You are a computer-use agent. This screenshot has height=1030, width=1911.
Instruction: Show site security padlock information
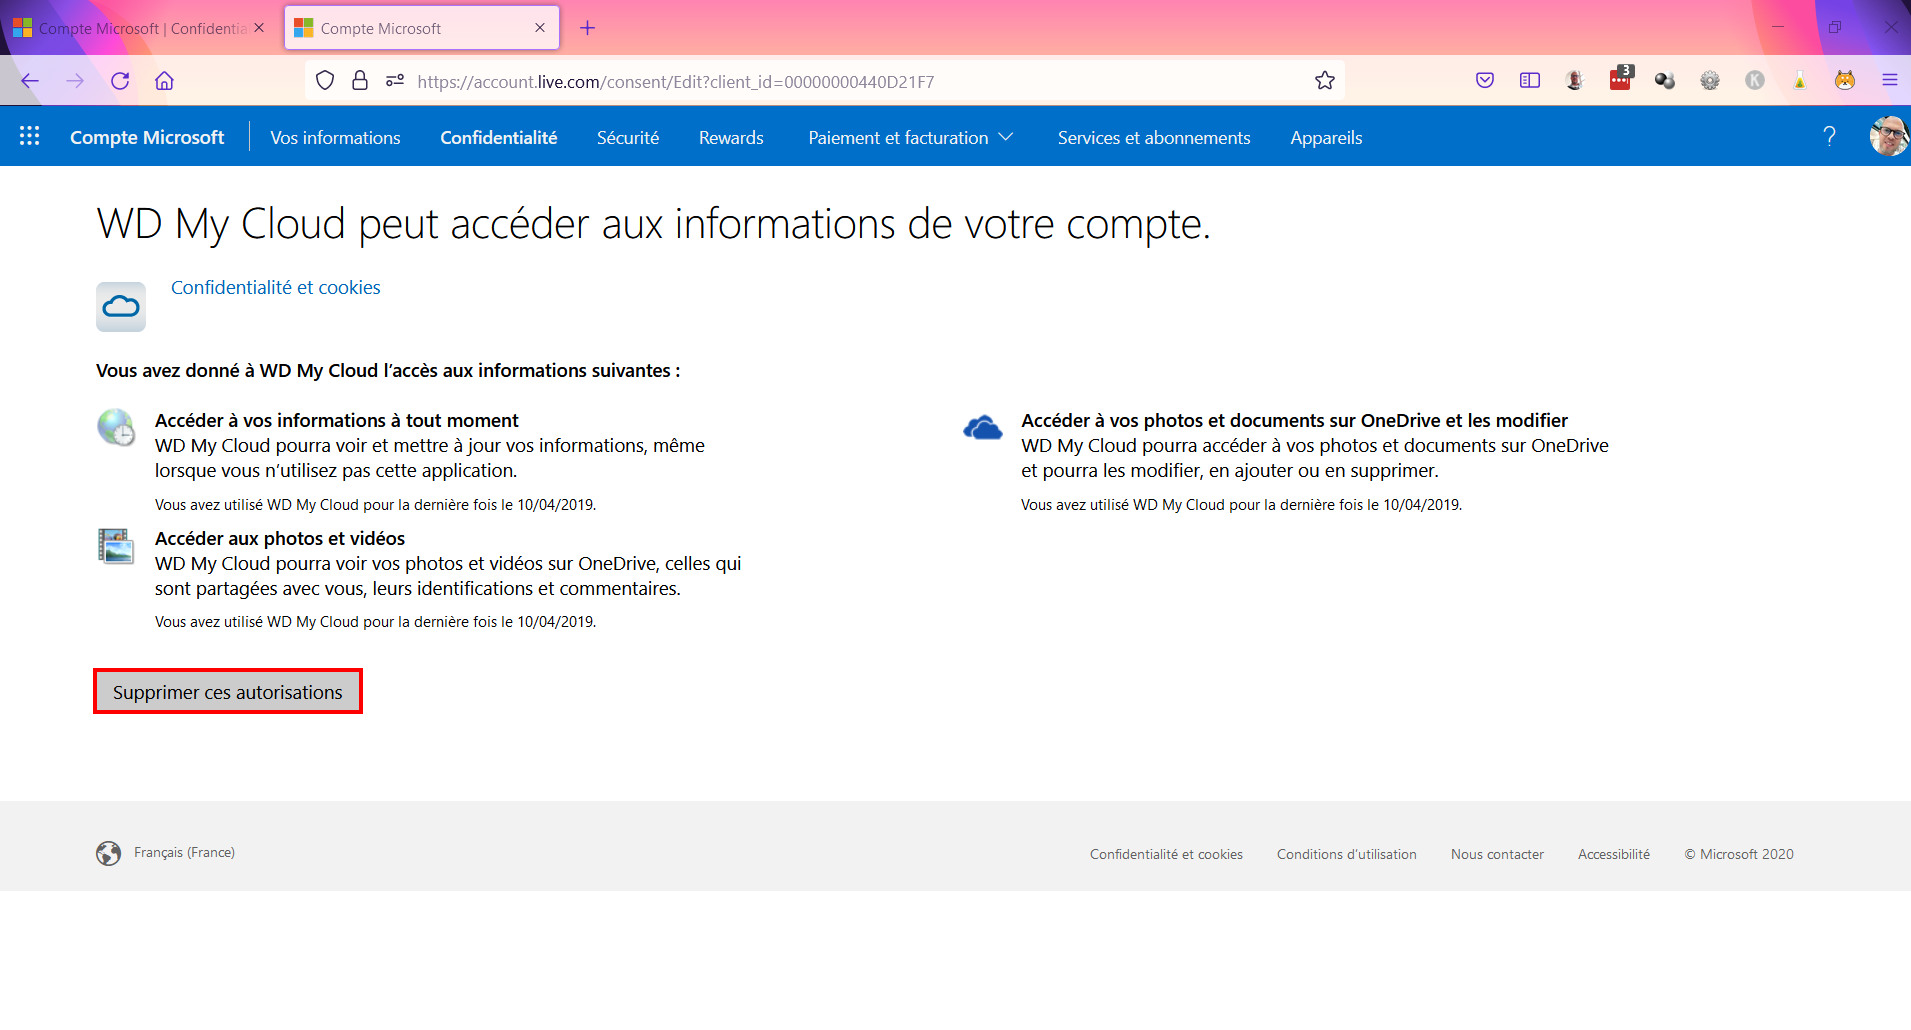click(x=360, y=81)
